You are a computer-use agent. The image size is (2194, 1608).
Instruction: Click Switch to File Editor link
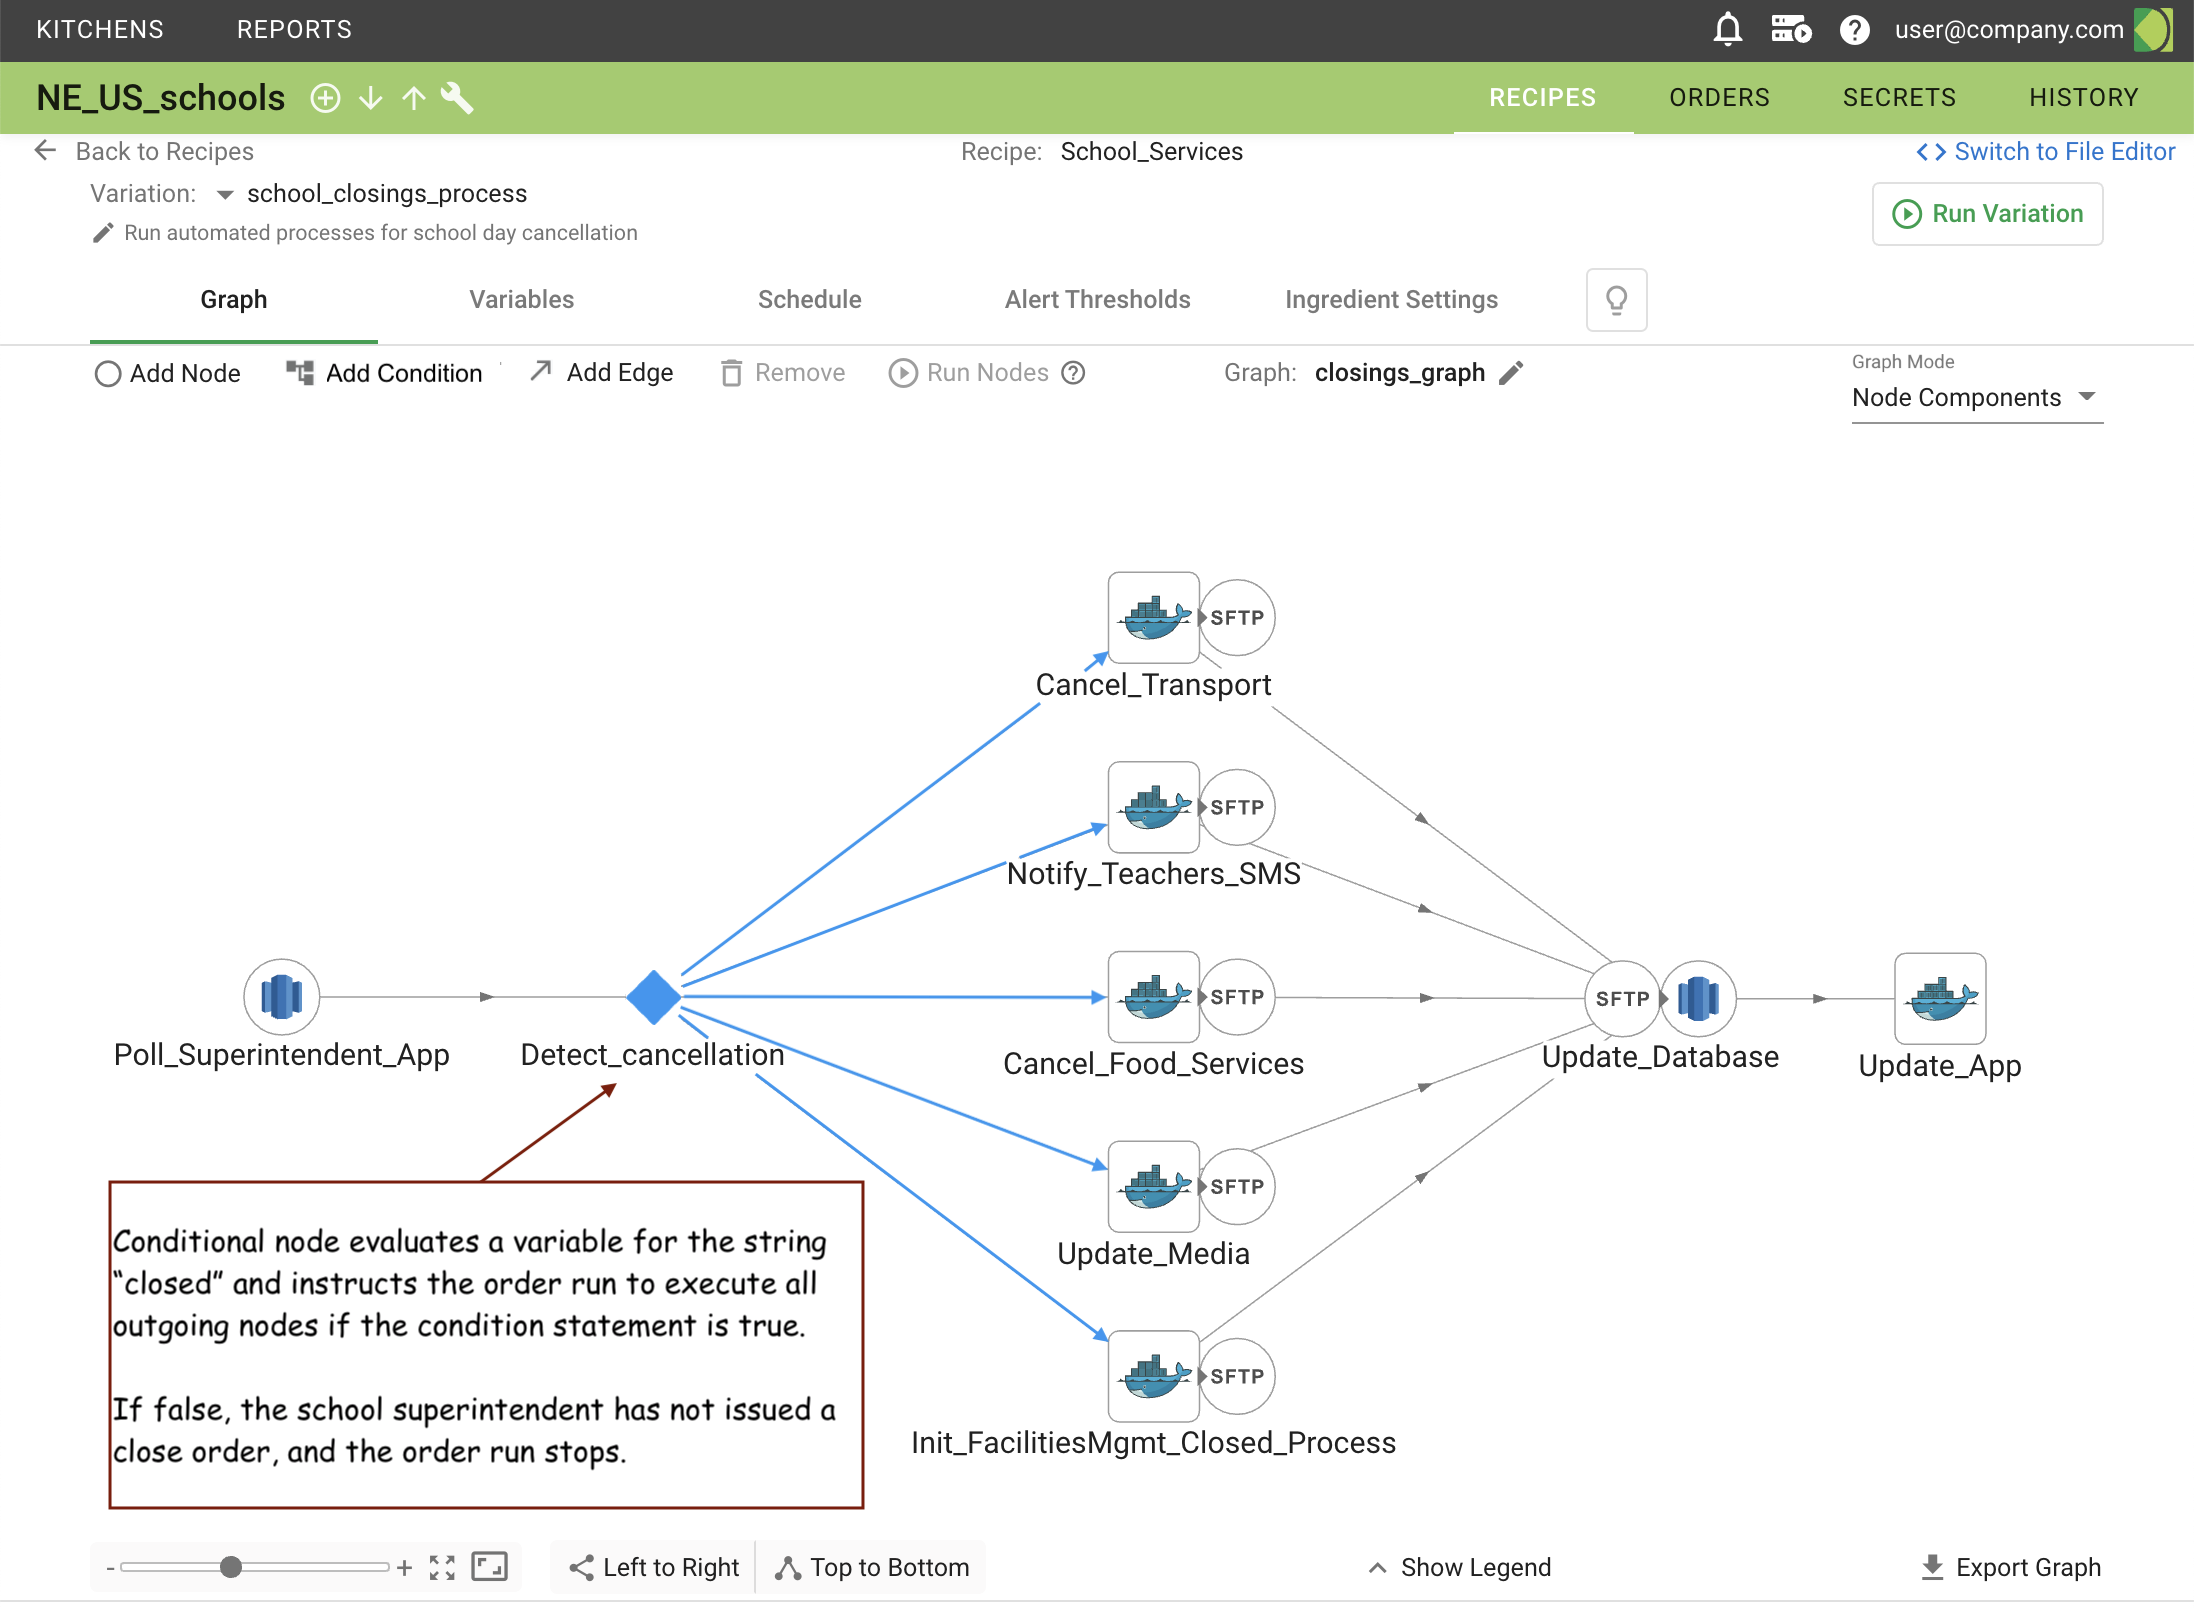[x=2045, y=152]
